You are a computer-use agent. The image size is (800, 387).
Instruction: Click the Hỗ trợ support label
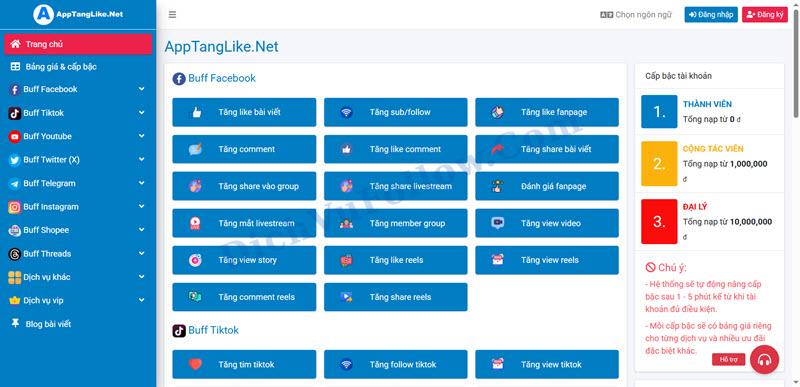click(x=729, y=359)
